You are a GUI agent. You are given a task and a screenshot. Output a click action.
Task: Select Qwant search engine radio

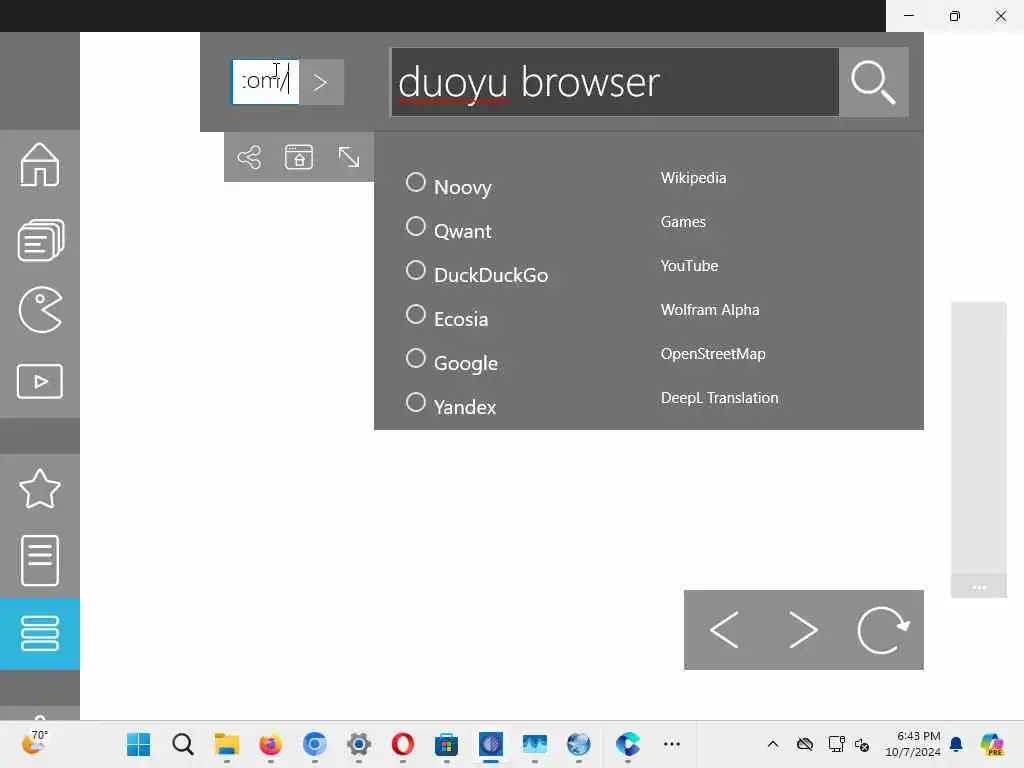tap(415, 227)
